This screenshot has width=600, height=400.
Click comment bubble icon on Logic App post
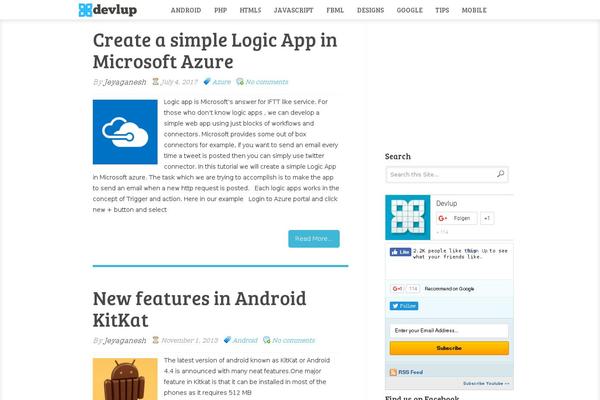coord(240,82)
